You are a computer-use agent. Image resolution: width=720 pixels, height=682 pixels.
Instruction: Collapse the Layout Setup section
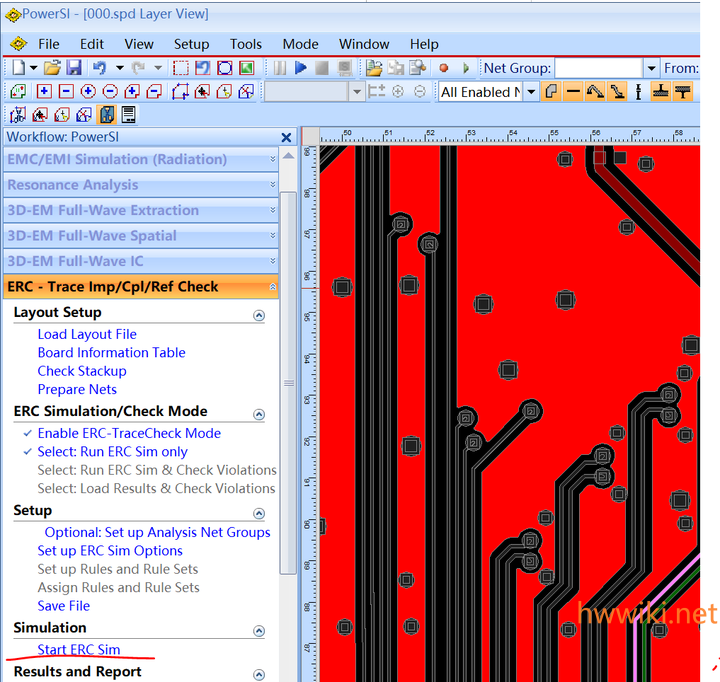(x=259, y=314)
